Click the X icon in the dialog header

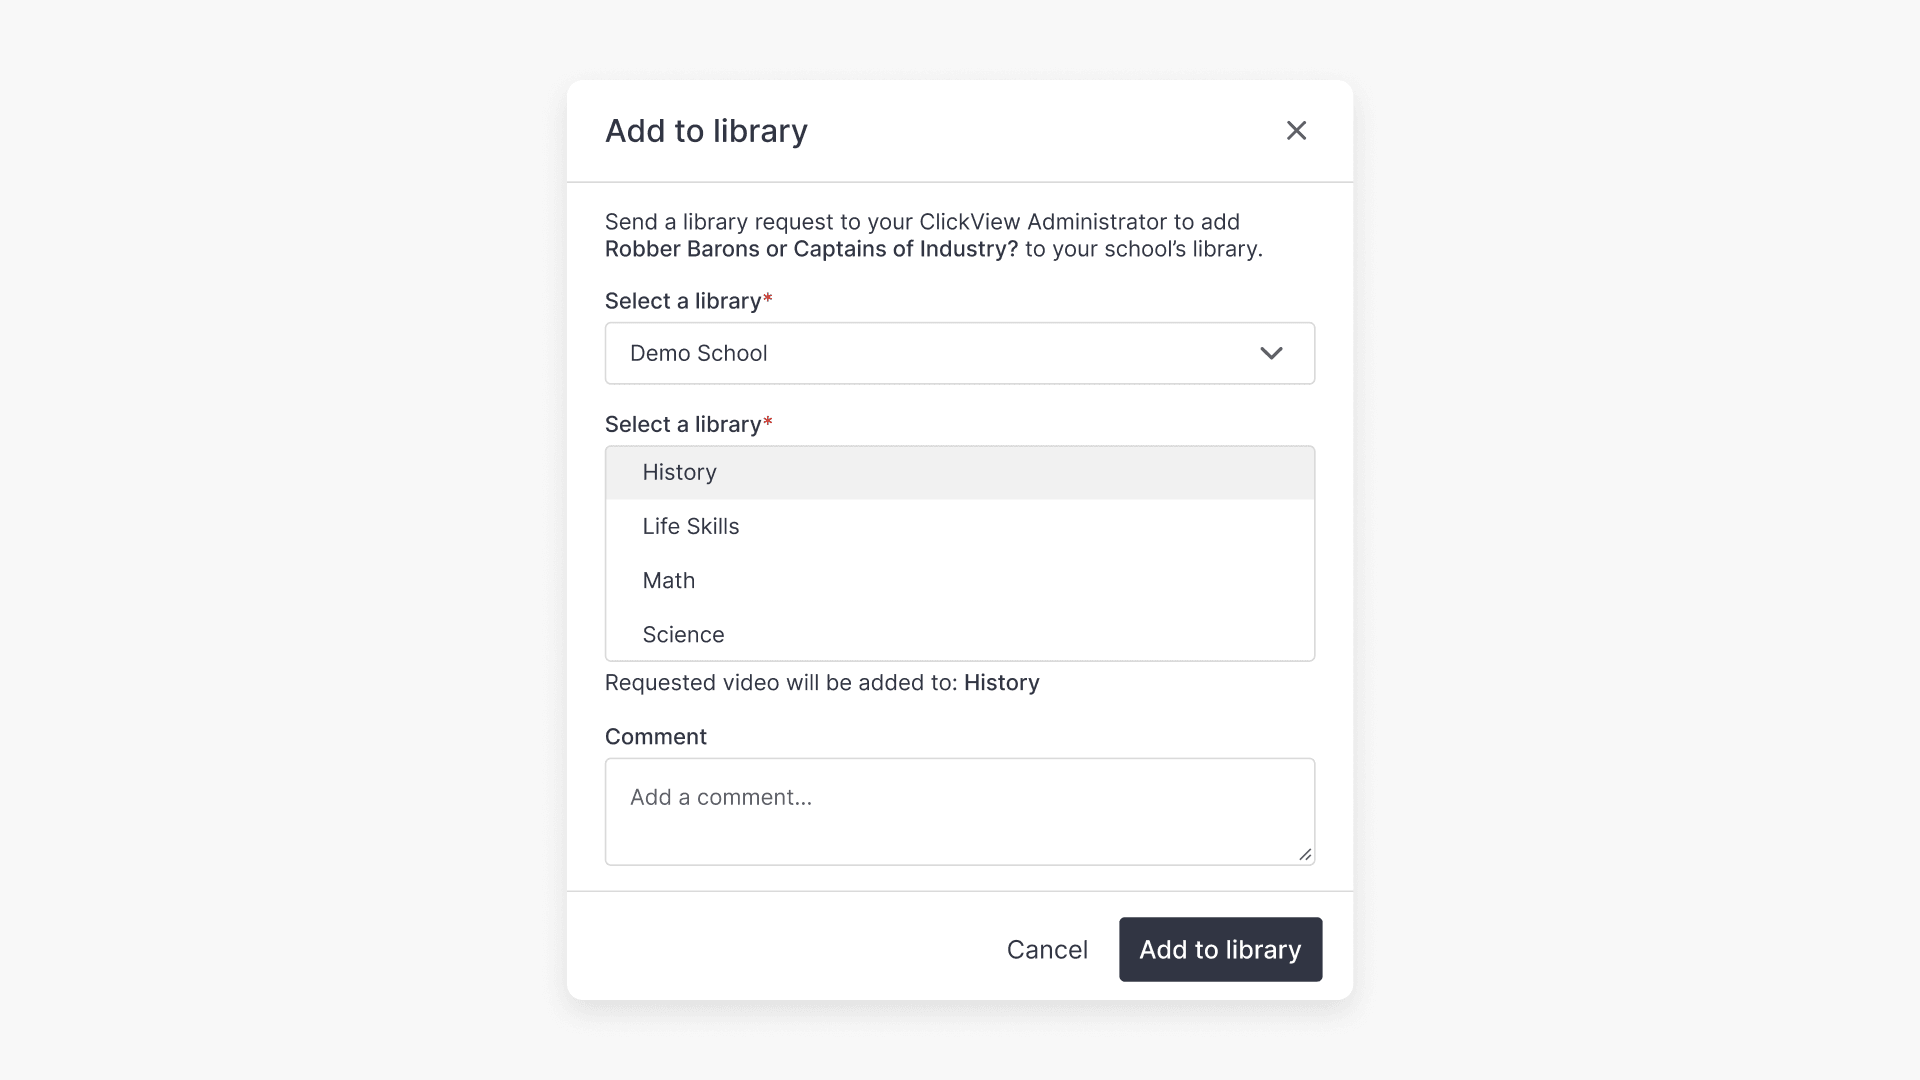tap(1296, 130)
